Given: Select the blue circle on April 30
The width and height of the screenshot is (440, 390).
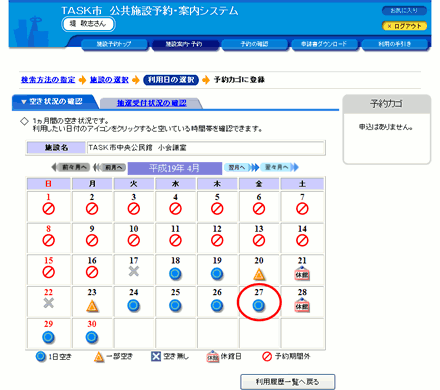Looking at the screenshot, I should (92, 337).
